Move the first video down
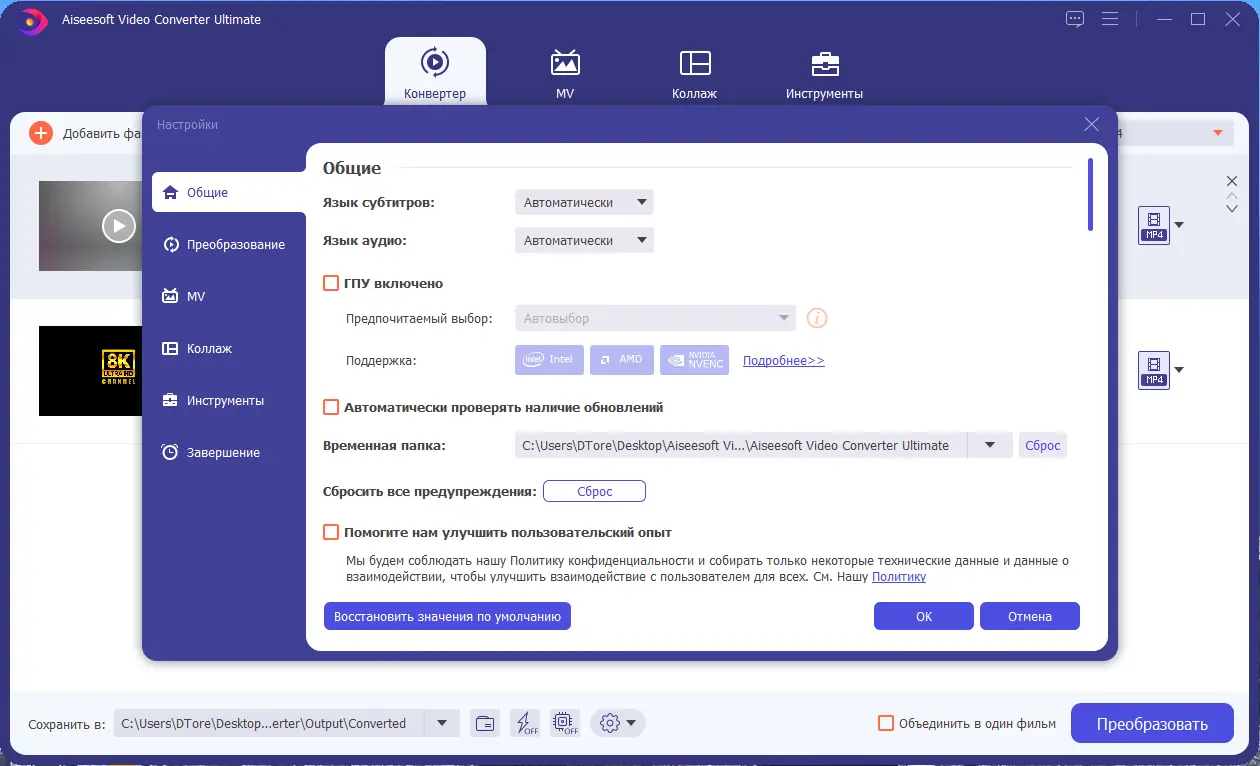 click(1232, 208)
